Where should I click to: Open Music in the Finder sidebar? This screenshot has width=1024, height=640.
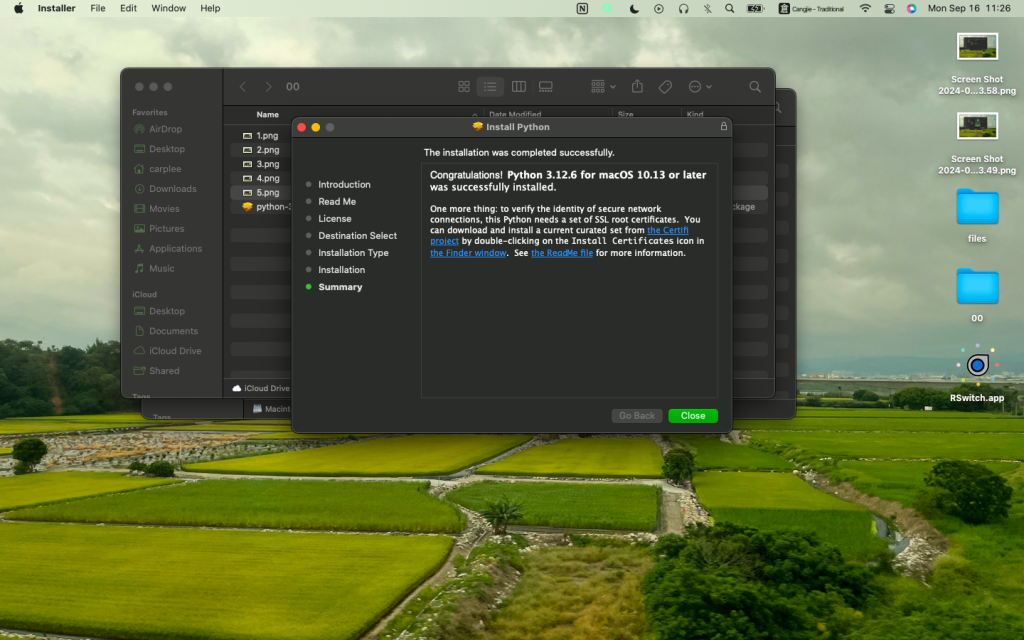click(x=161, y=268)
